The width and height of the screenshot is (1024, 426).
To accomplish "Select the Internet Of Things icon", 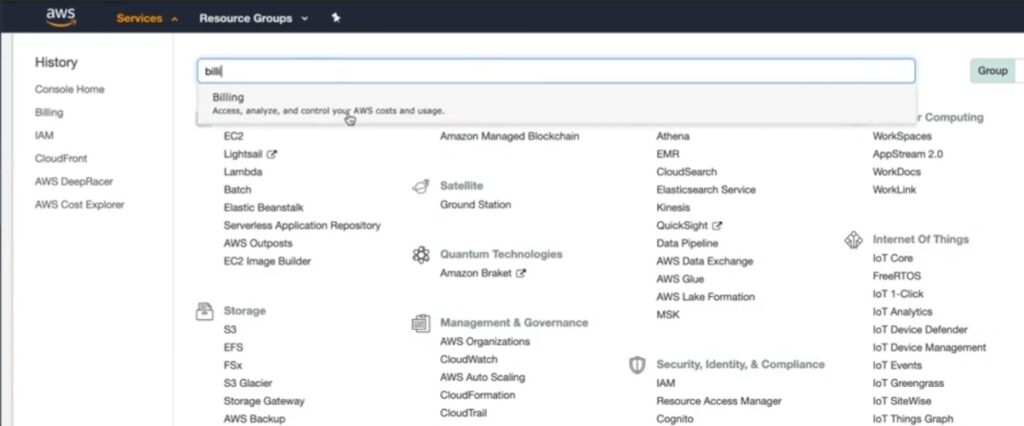I will 853,240.
